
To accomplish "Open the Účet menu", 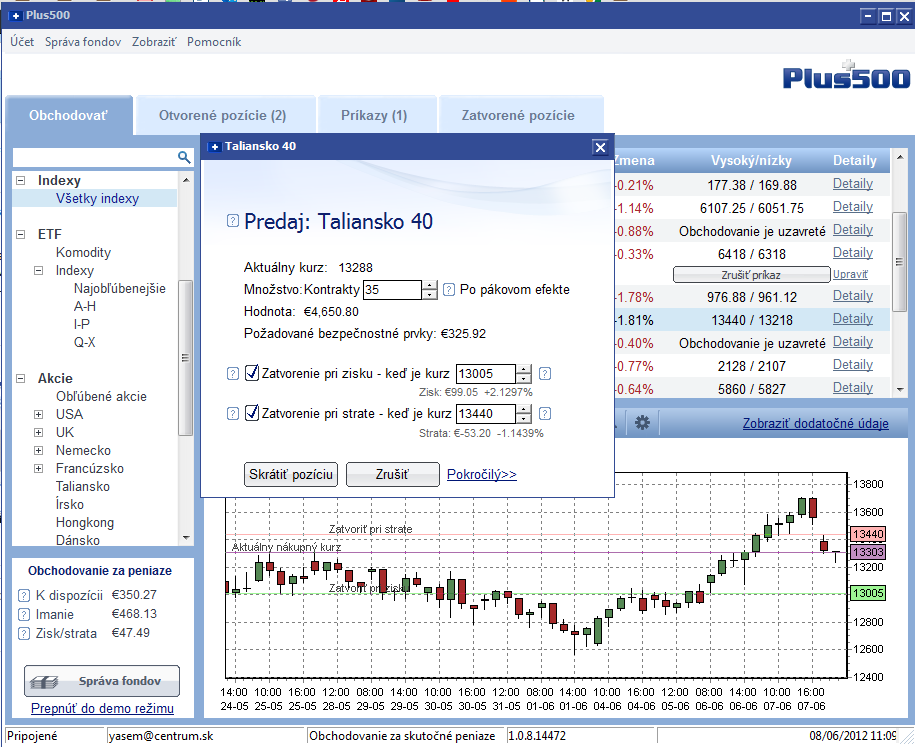I will (22, 42).
